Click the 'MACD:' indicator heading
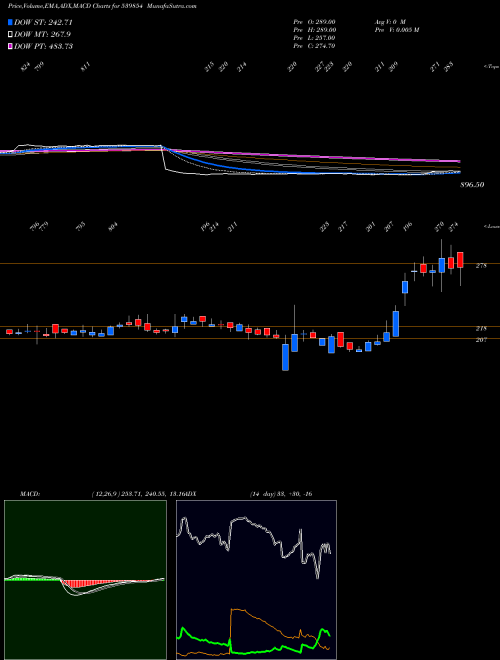Image resolution: width=500 pixels, height=660 pixels. click(30, 494)
